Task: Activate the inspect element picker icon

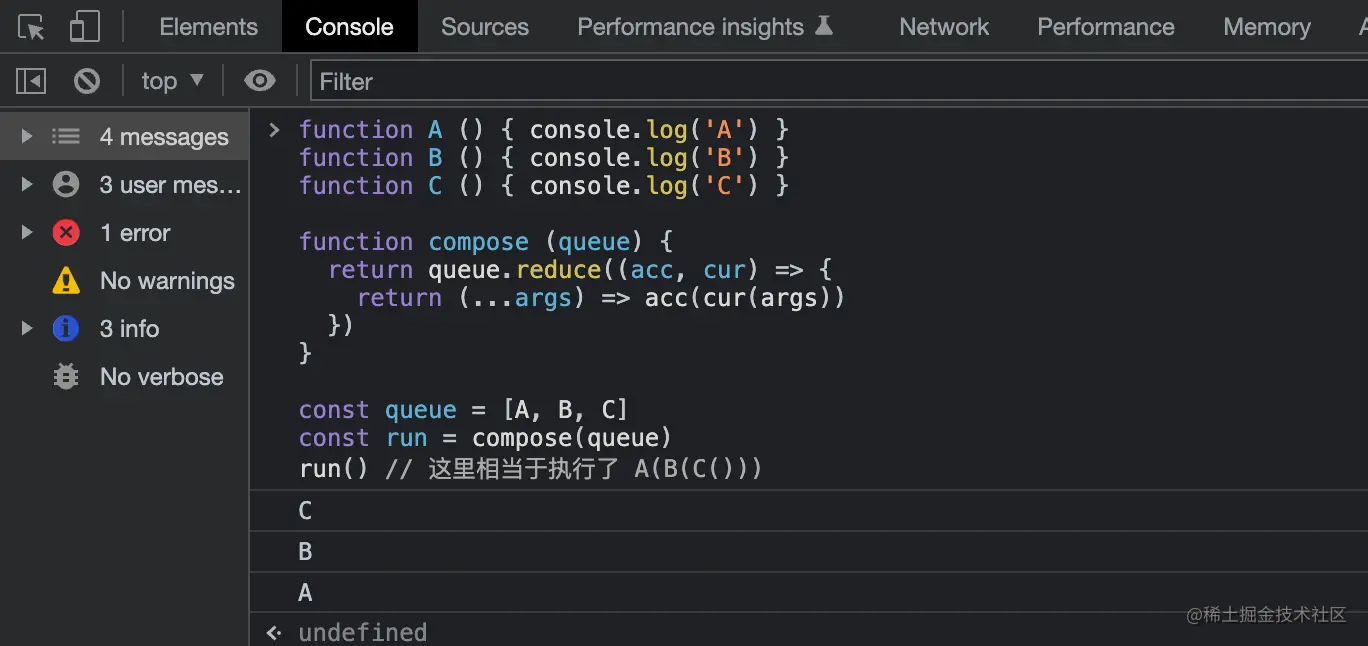Action: click(x=31, y=27)
